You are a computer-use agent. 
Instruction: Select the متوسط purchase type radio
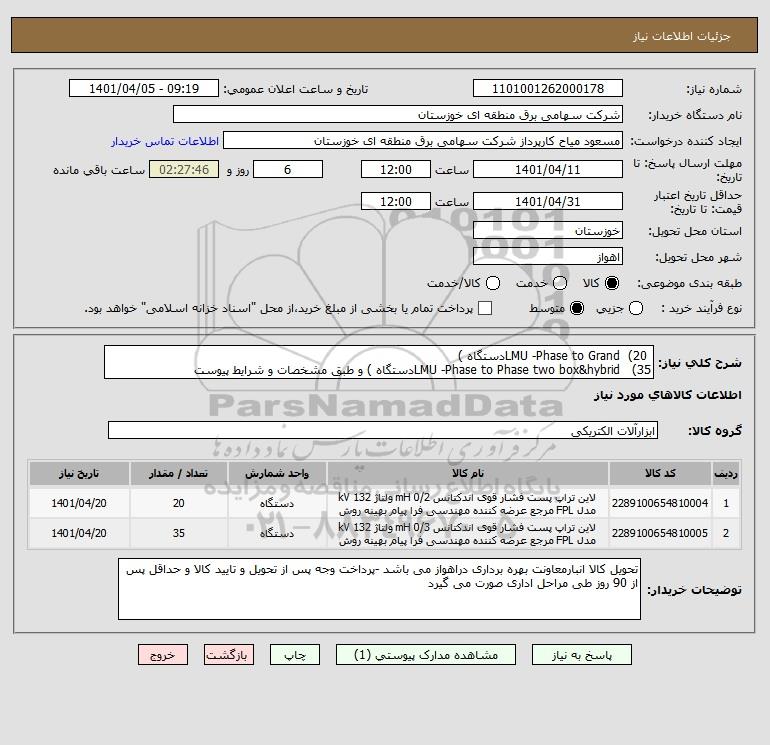[x=577, y=308]
